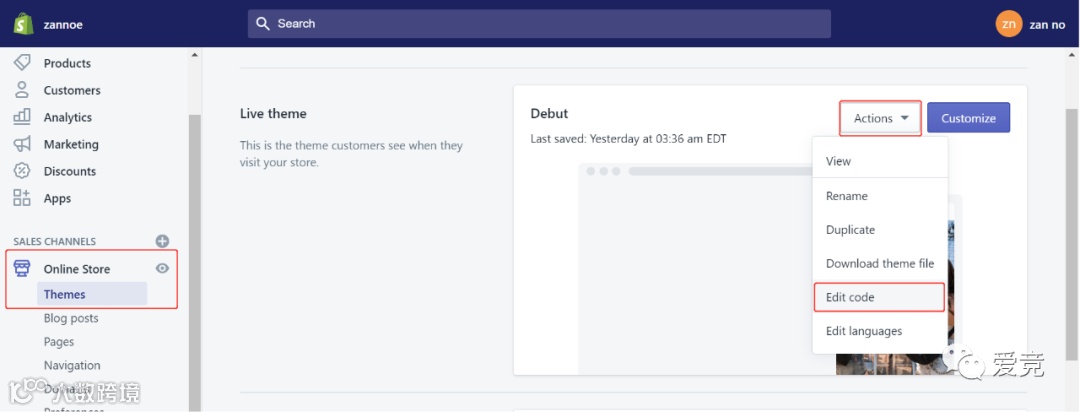This screenshot has width=1080, height=412.
Task: Click the sidebar vertical scrollbar
Action: 195,250
